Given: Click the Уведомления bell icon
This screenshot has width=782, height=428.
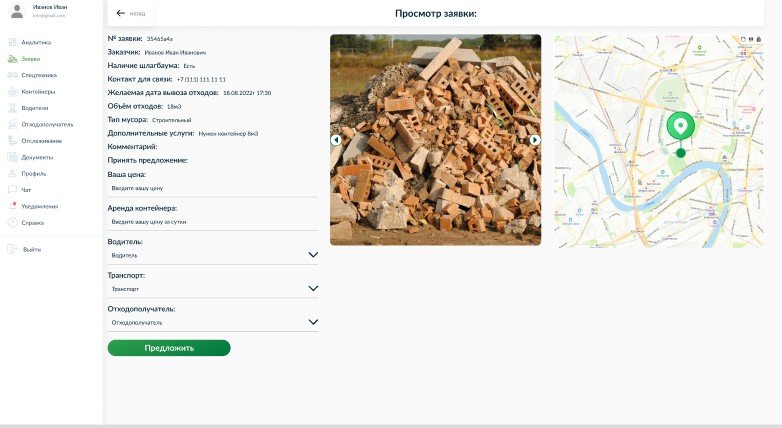Looking at the screenshot, I should click(12, 206).
